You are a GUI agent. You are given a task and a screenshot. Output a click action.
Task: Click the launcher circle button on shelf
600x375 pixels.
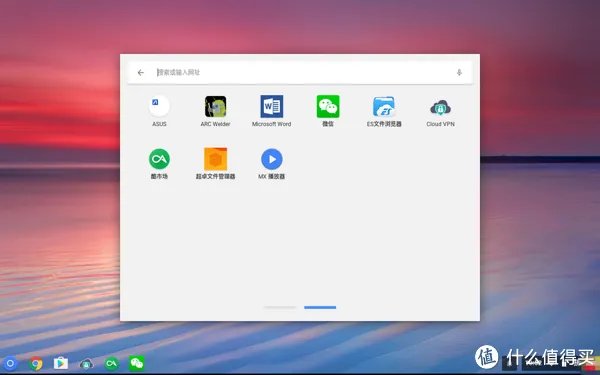point(10,363)
